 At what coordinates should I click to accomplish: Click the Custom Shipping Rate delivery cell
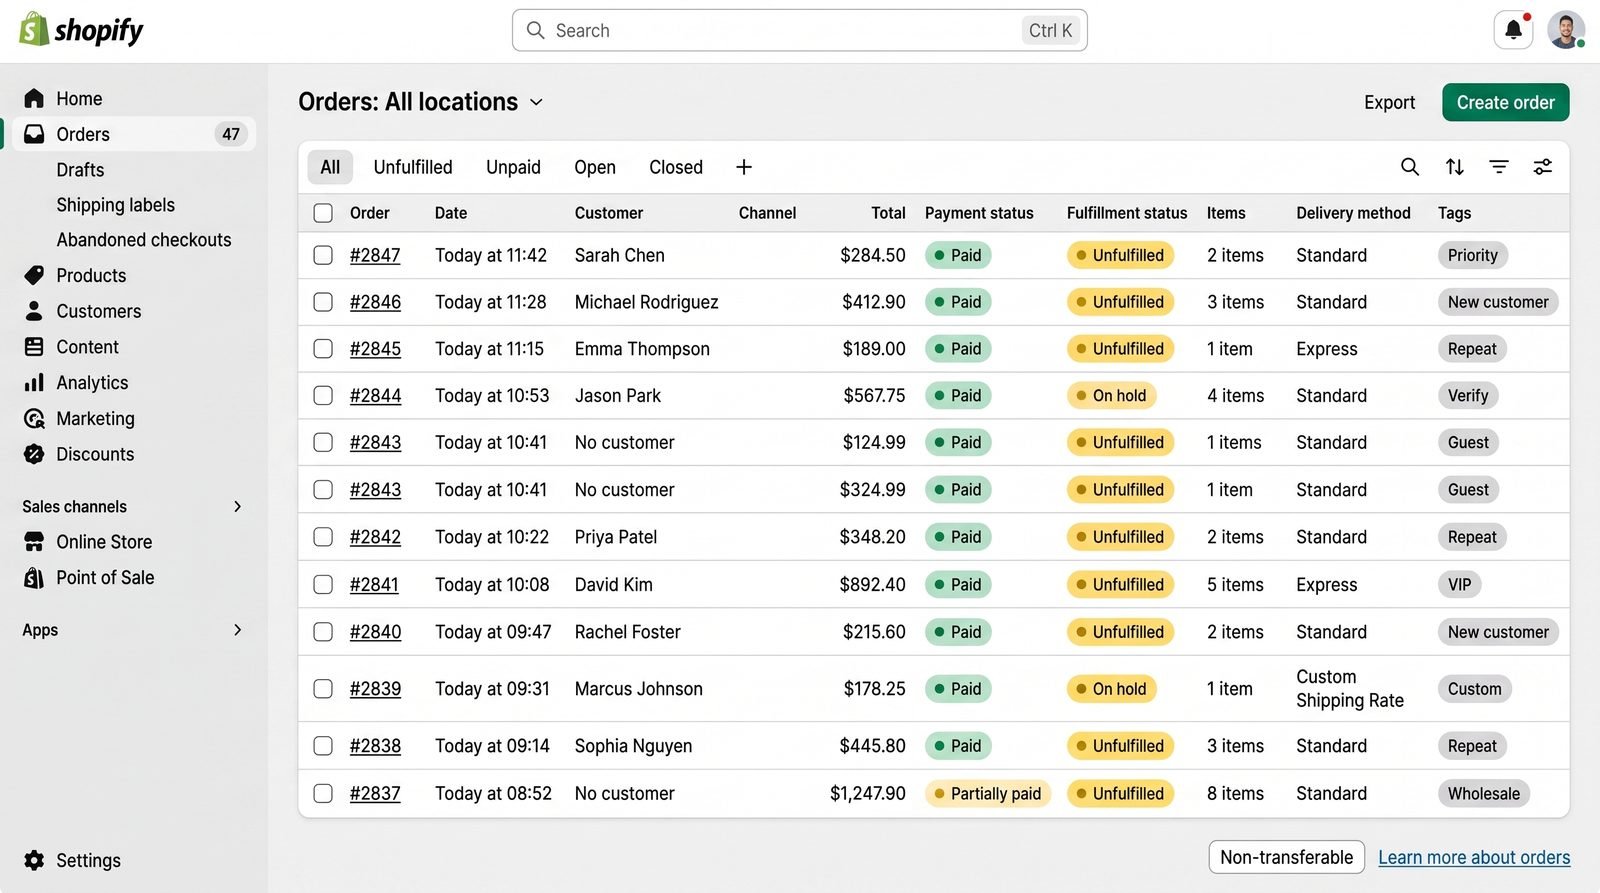click(x=1350, y=689)
